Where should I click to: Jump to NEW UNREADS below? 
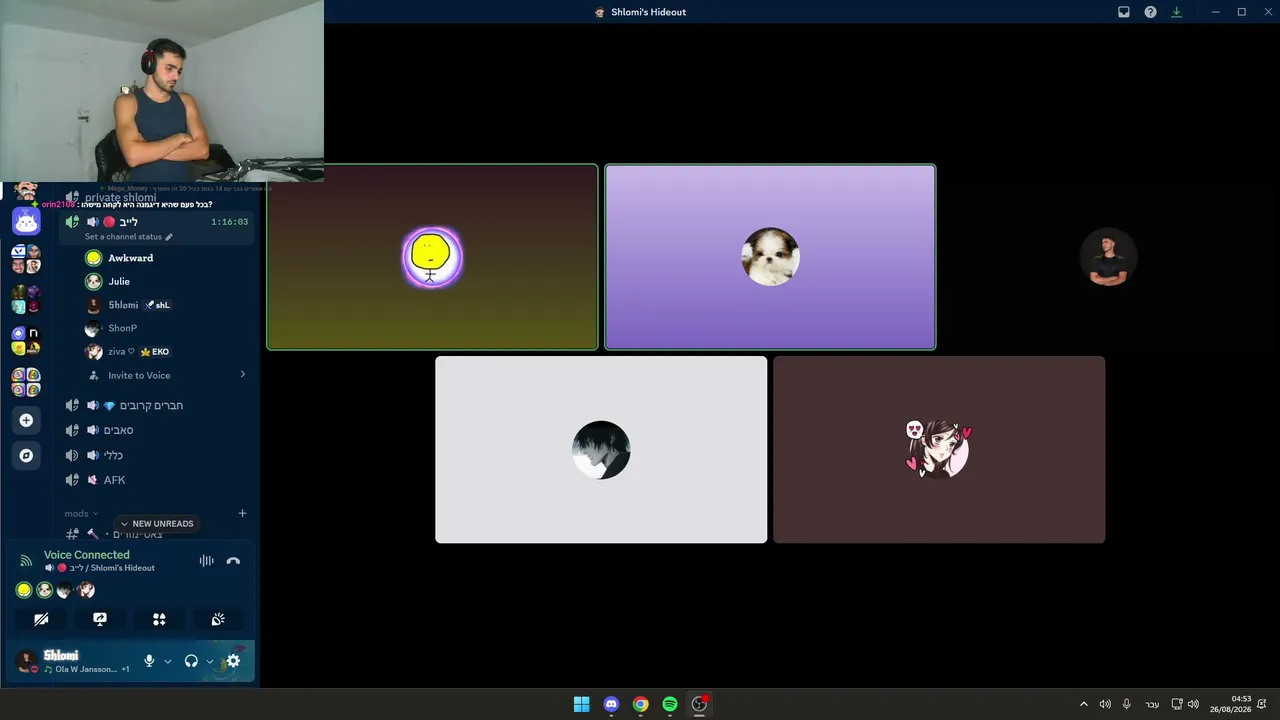156,524
